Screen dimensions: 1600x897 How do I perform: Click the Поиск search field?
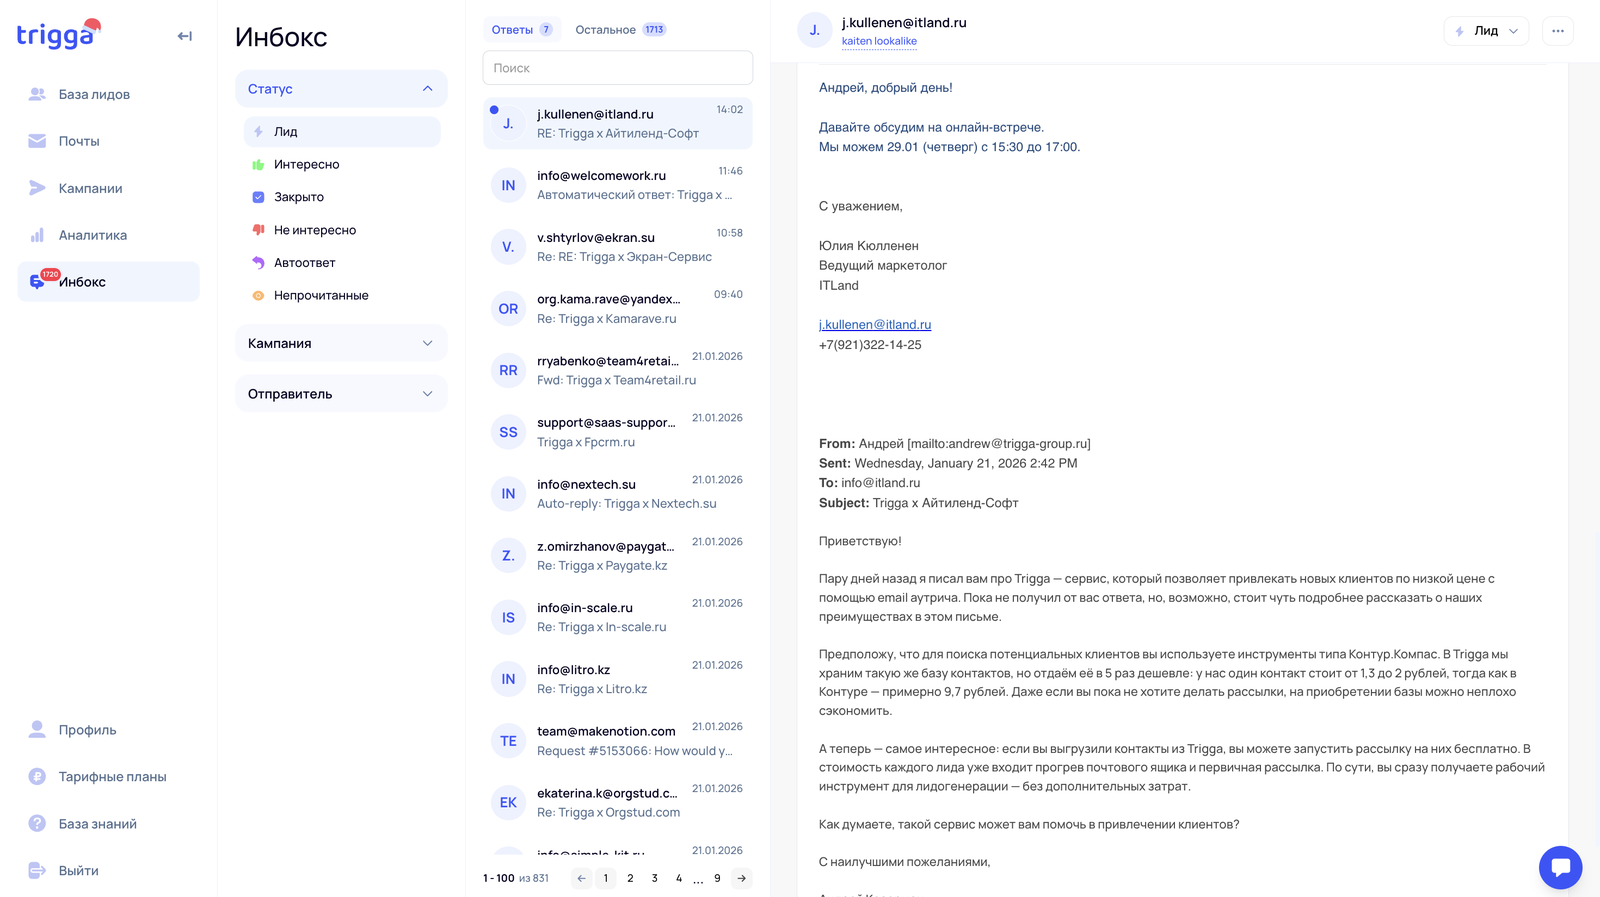617,68
